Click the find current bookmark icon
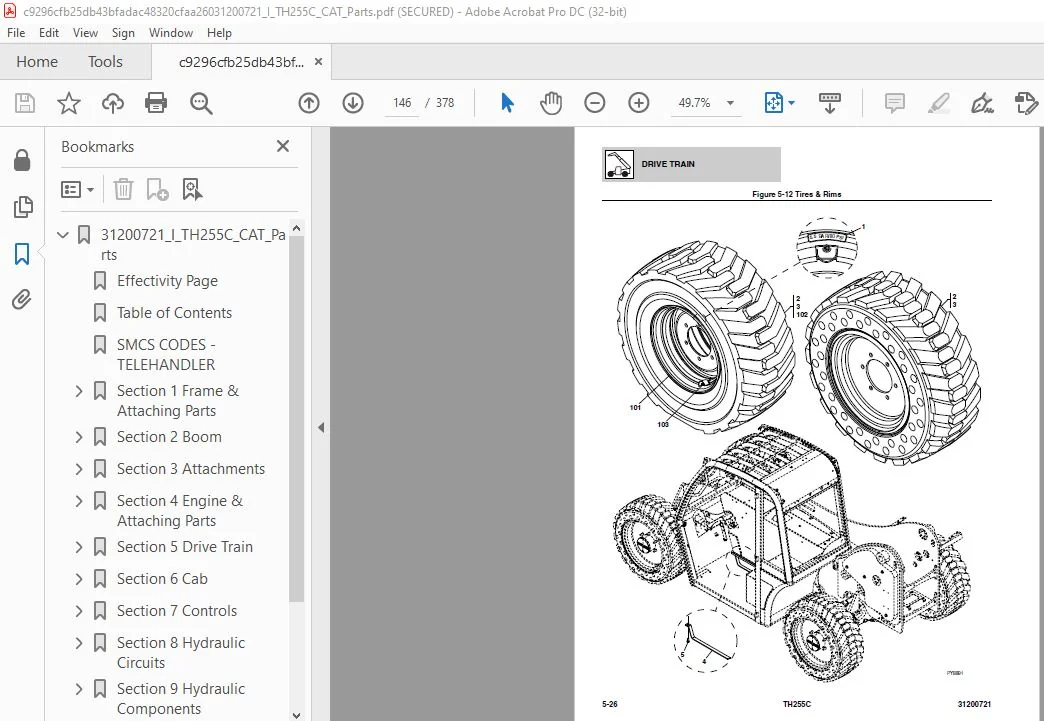 point(192,190)
